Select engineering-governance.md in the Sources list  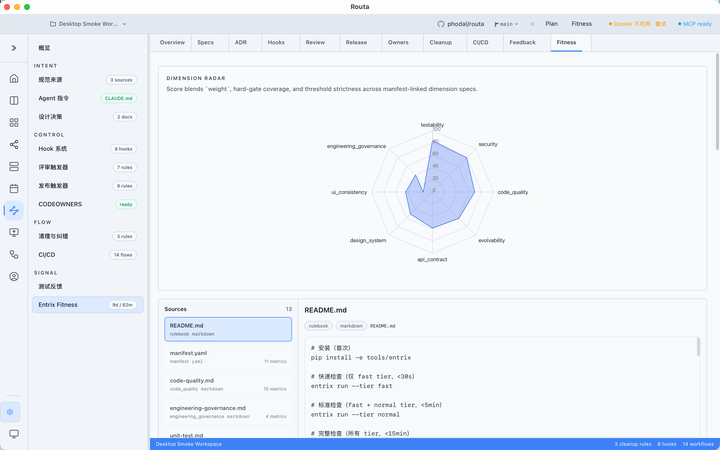(228, 412)
